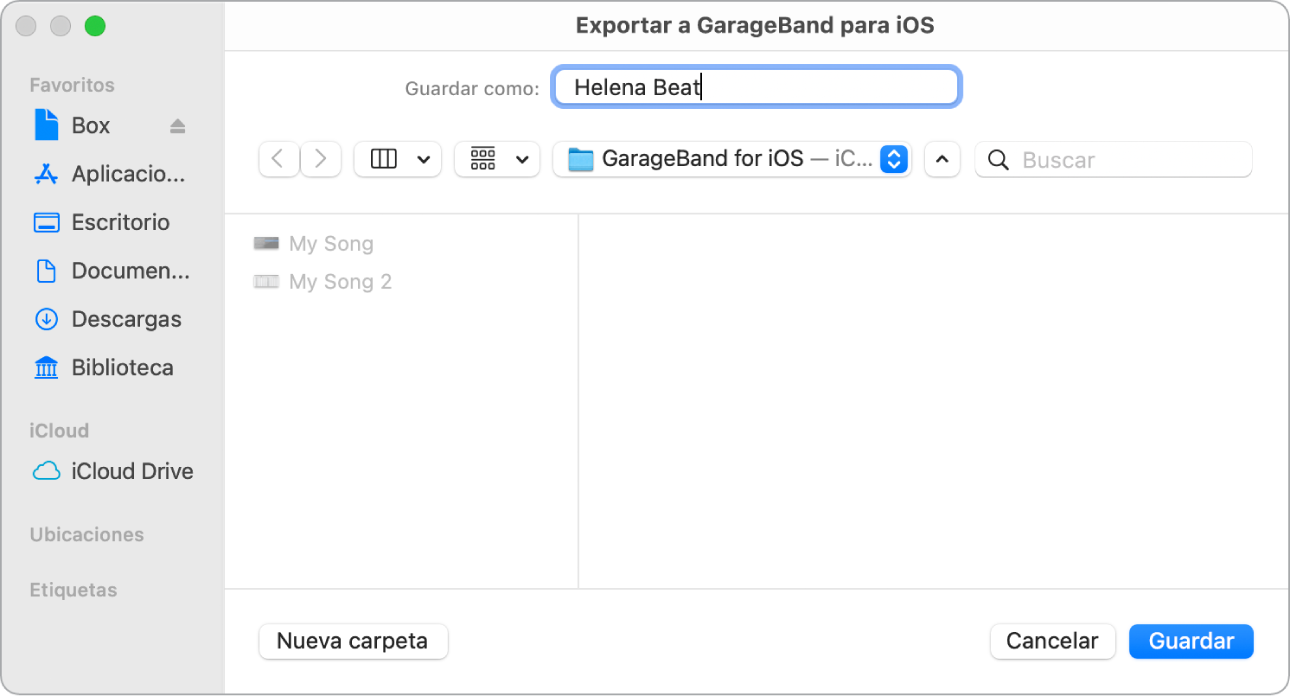Image resolution: width=1290 pixels, height=697 pixels.
Task: Open the Descargas sidebar shortcut
Action: click(x=125, y=319)
